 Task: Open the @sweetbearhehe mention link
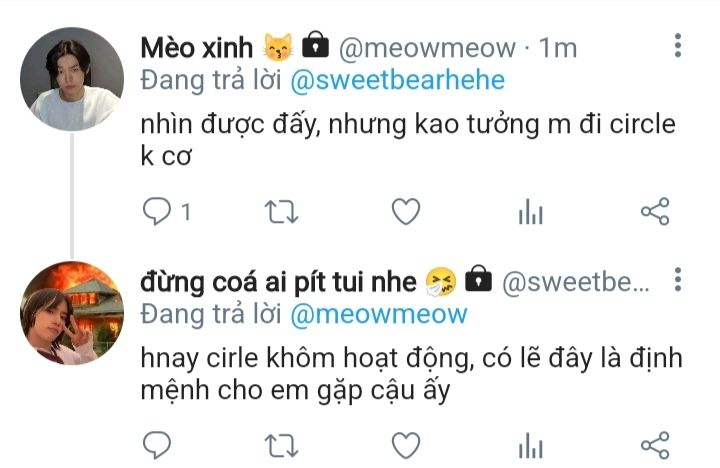(x=398, y=80)
